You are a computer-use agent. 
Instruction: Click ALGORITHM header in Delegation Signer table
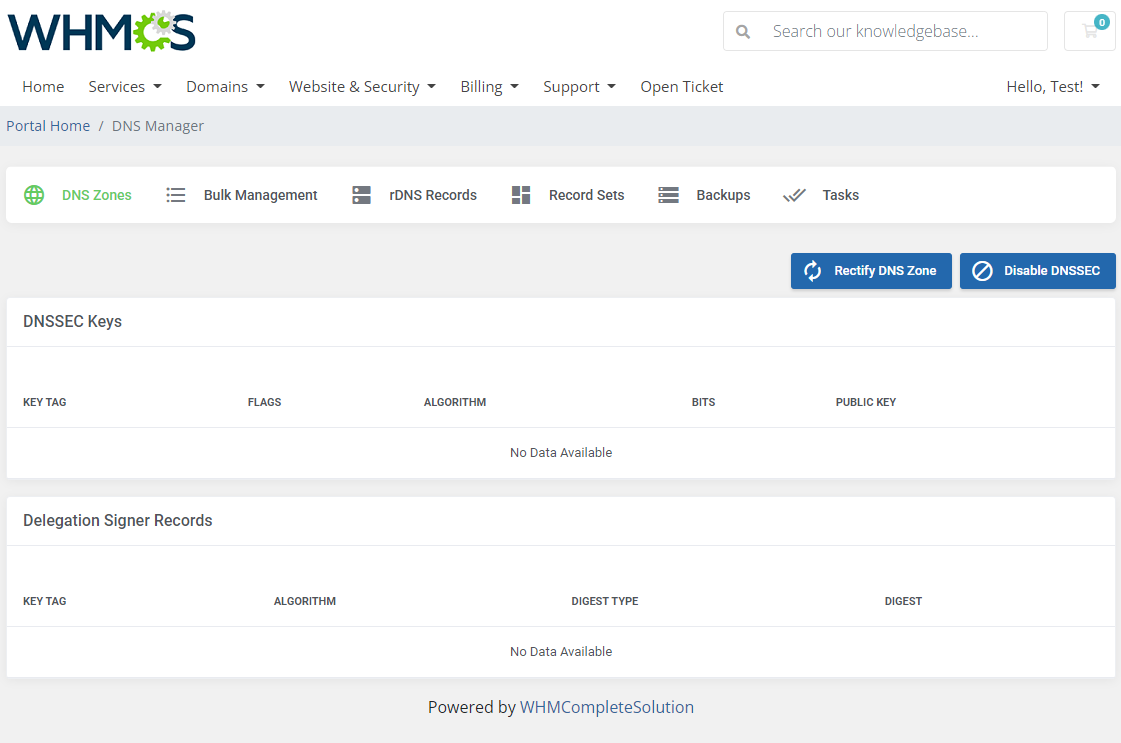tap(305, 601)
